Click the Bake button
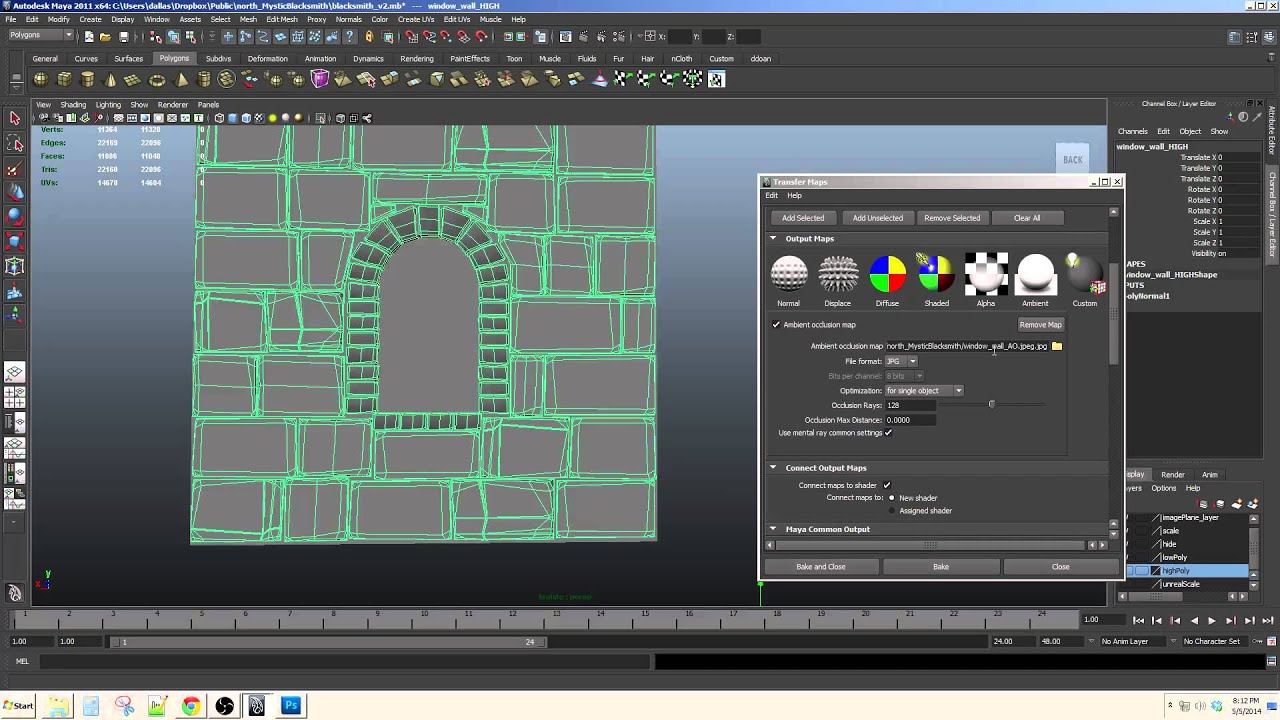 click(941, 567)
